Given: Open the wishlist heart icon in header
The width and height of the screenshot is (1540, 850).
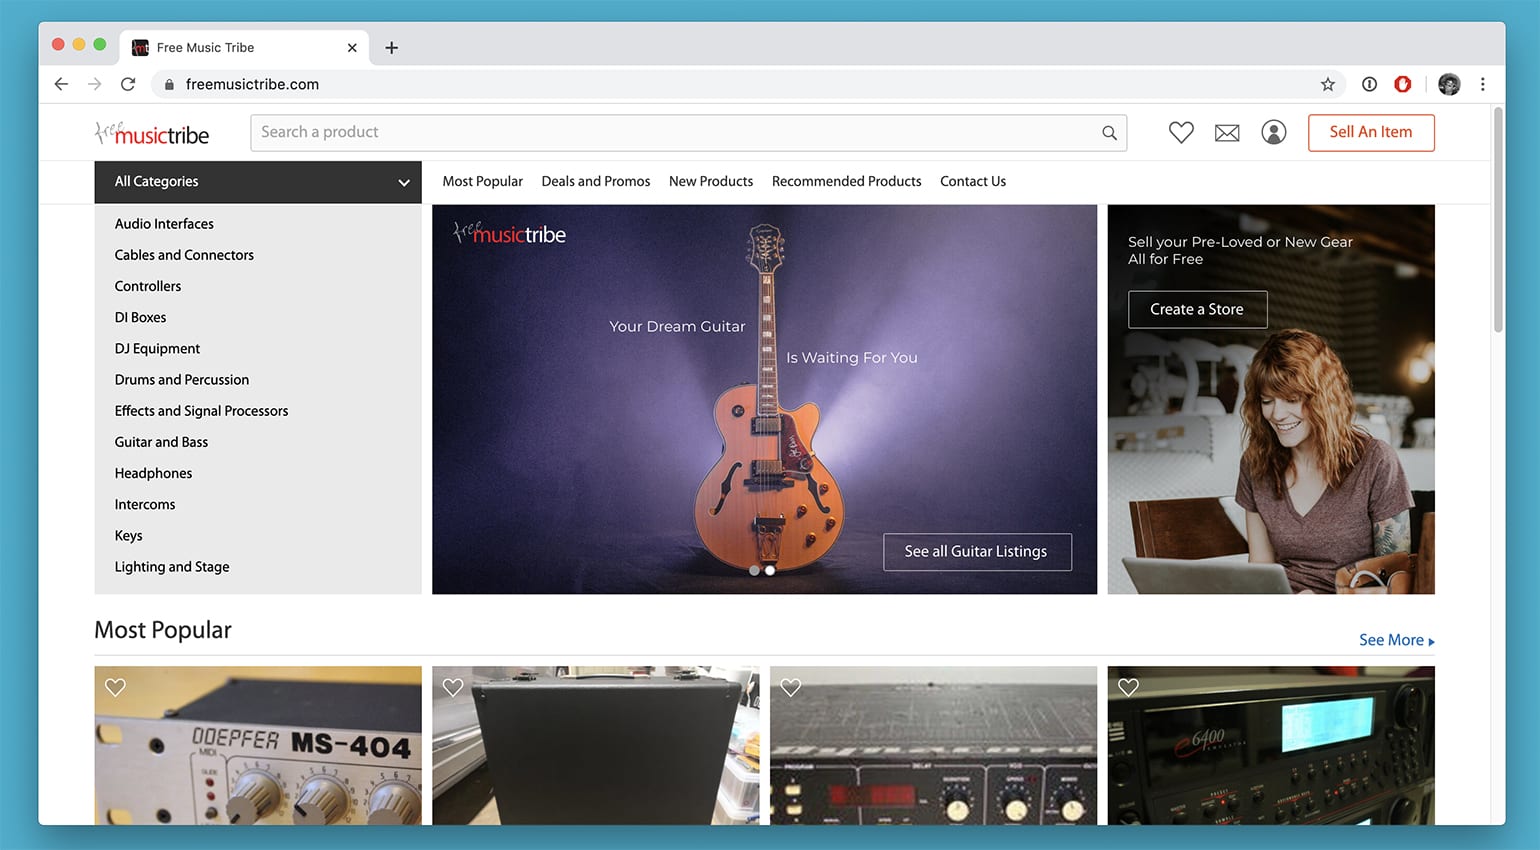Looking at the screenshot, I should tap(1181, 132).
